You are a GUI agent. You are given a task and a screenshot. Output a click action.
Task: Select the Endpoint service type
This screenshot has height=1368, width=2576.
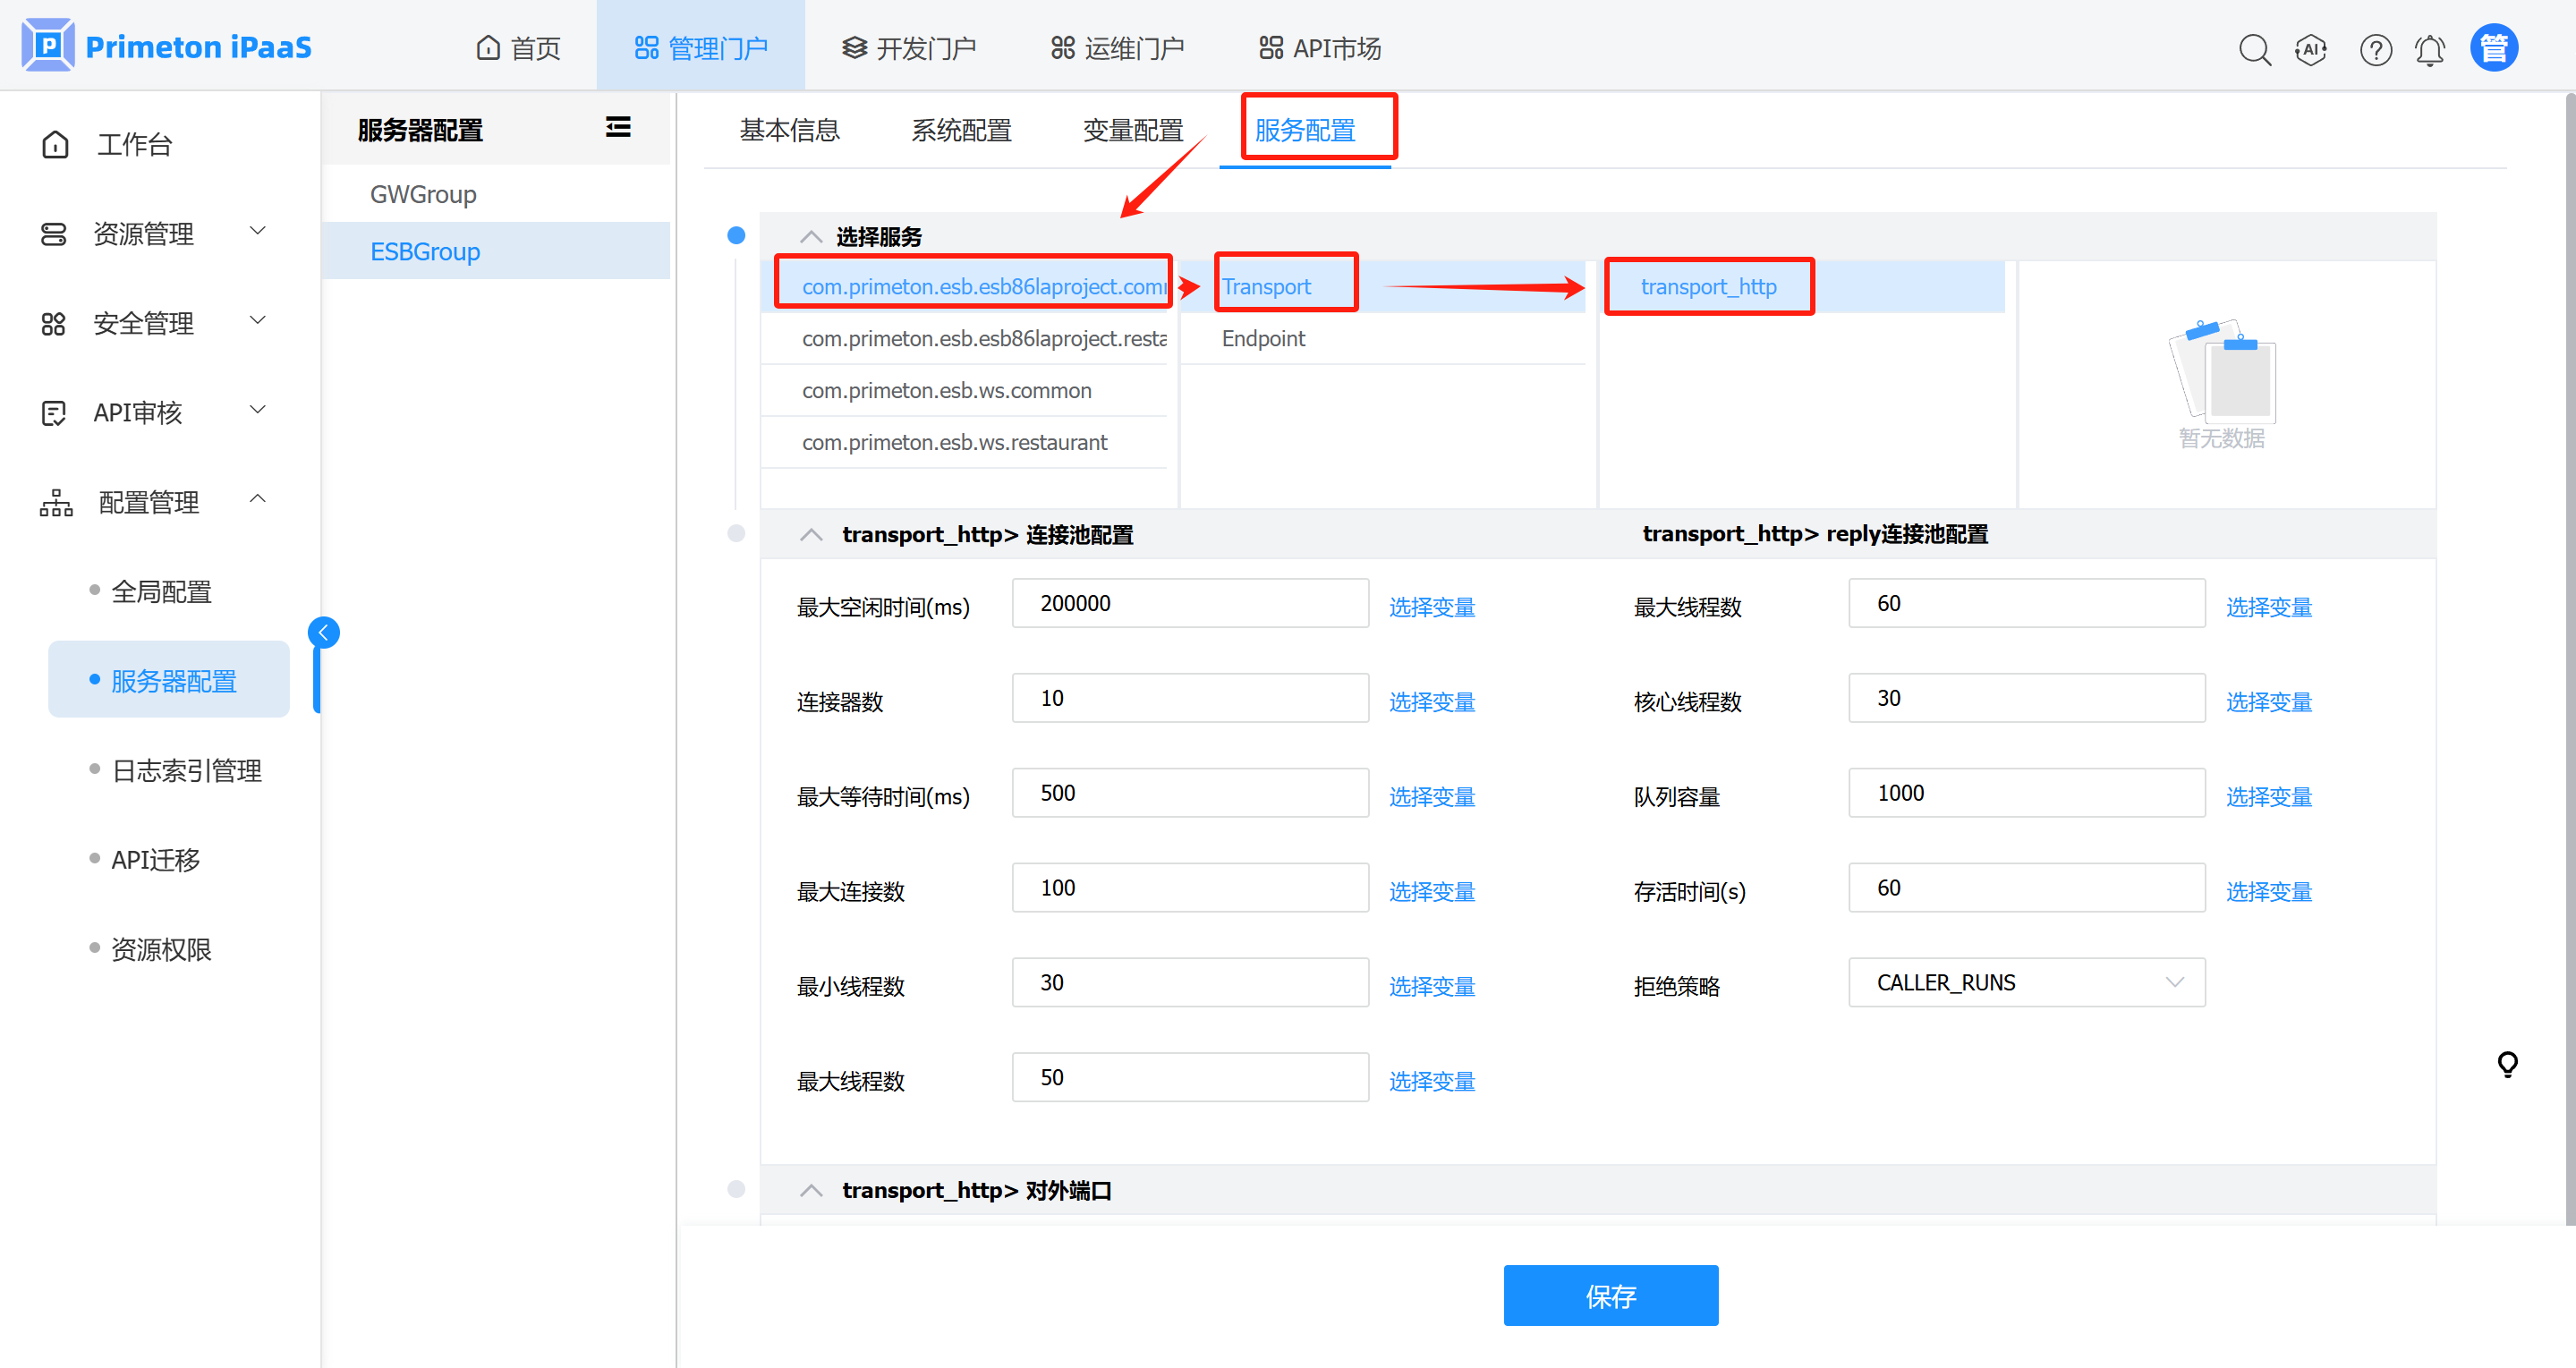point(1263,338)
